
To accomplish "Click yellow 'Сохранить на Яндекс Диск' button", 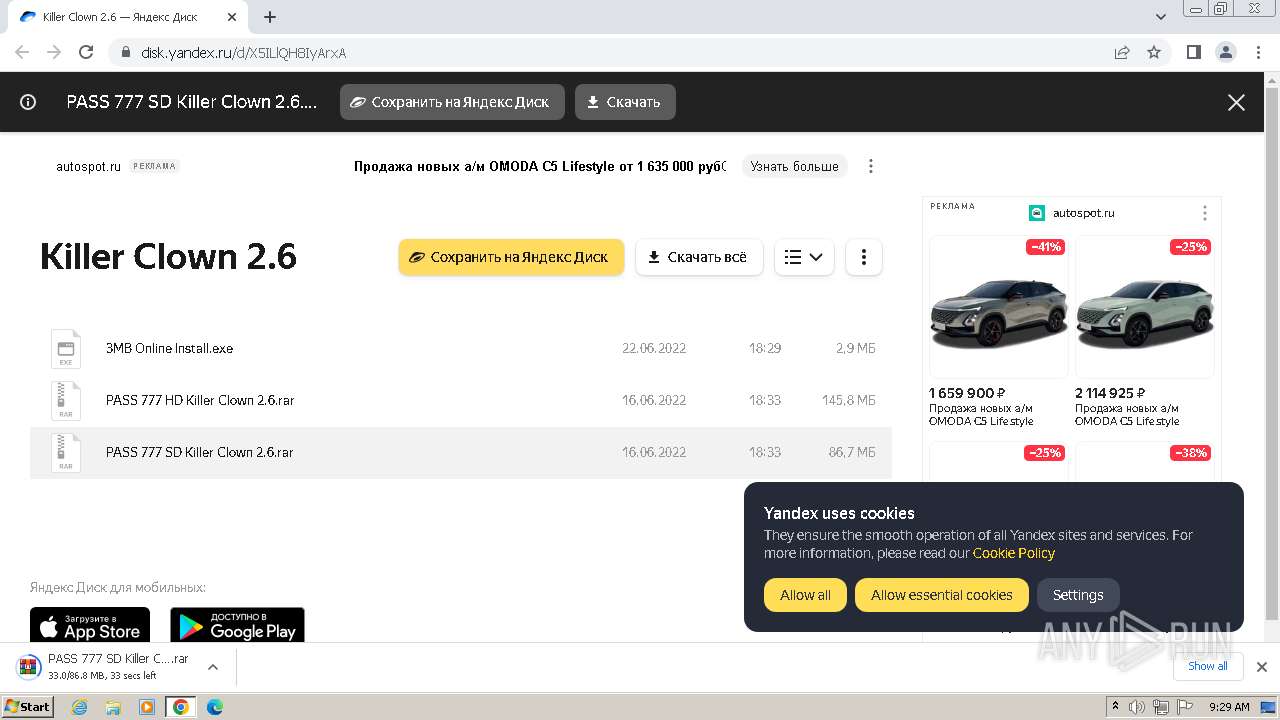I will tap(511, 257).
